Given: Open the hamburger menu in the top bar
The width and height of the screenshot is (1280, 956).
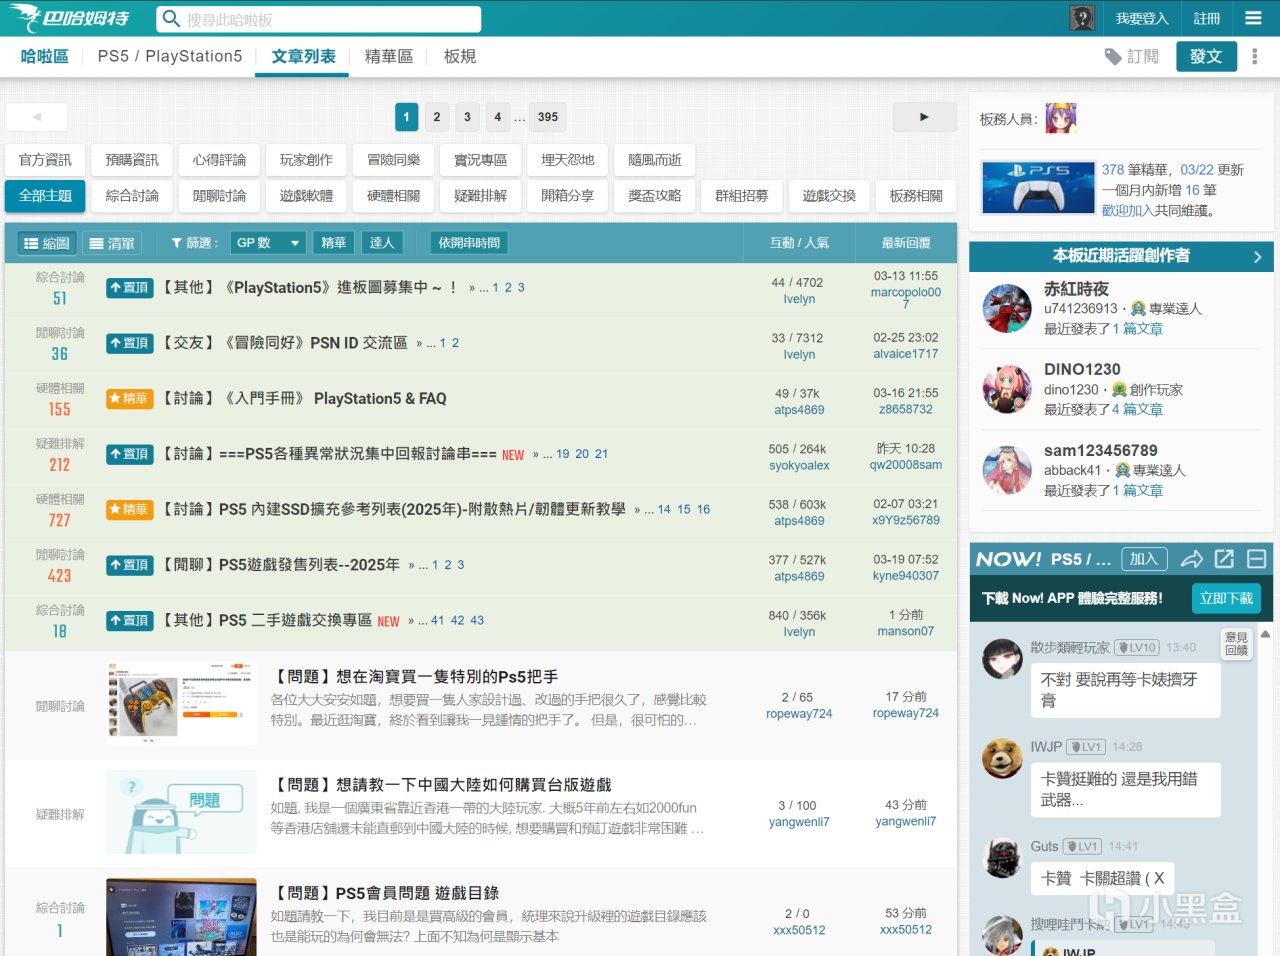Looking at the screenshot, I should point(1253,18).
